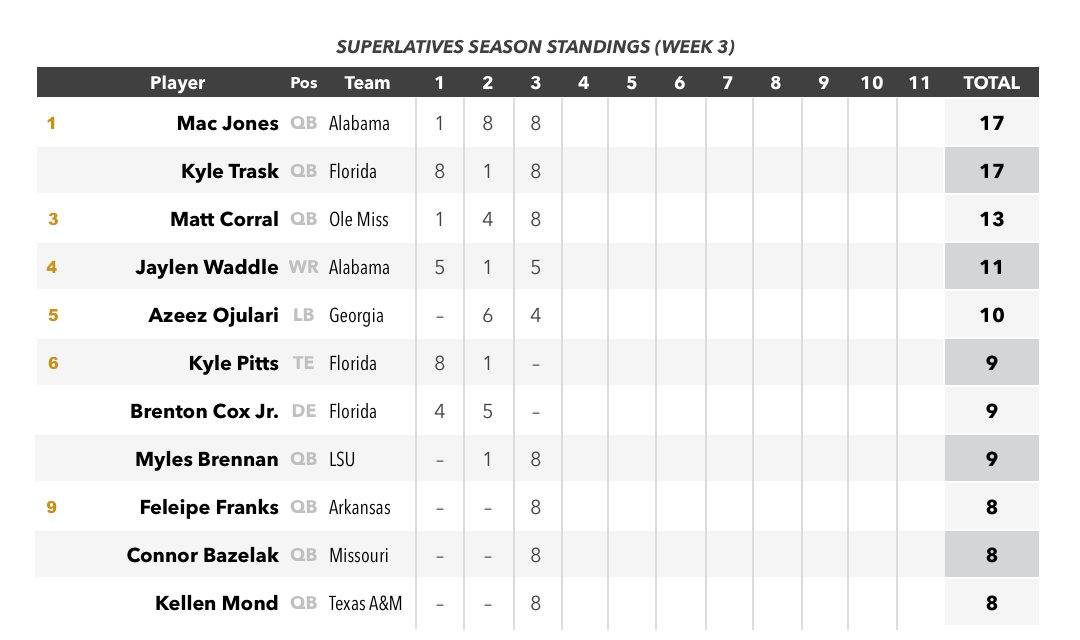Click Kyle Trask's total score of 17
This screenshot has height=640, width=1080.
[991, 171]
